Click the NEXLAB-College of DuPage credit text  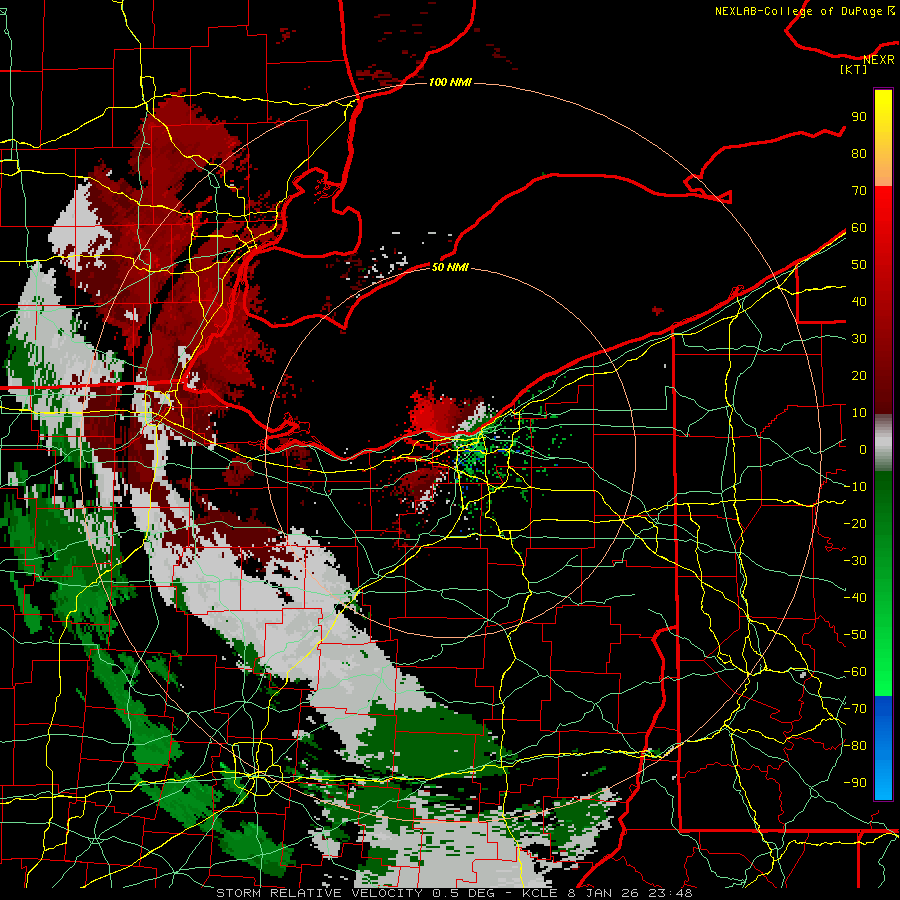[800, 11]
